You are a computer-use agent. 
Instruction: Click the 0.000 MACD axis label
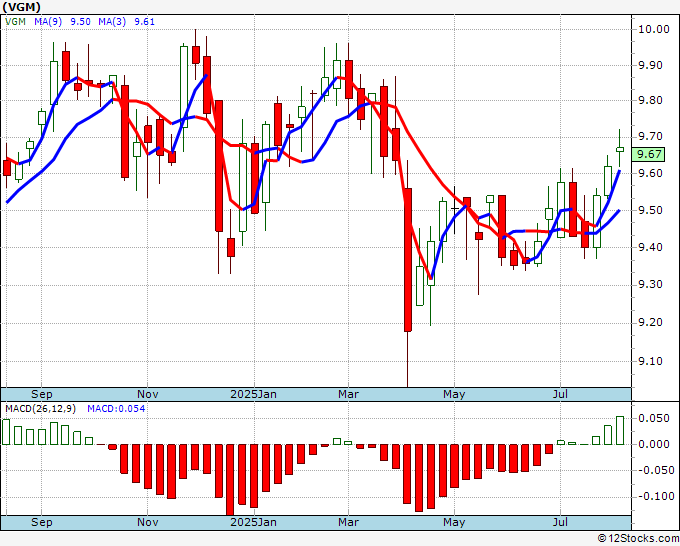click(654, 444)
